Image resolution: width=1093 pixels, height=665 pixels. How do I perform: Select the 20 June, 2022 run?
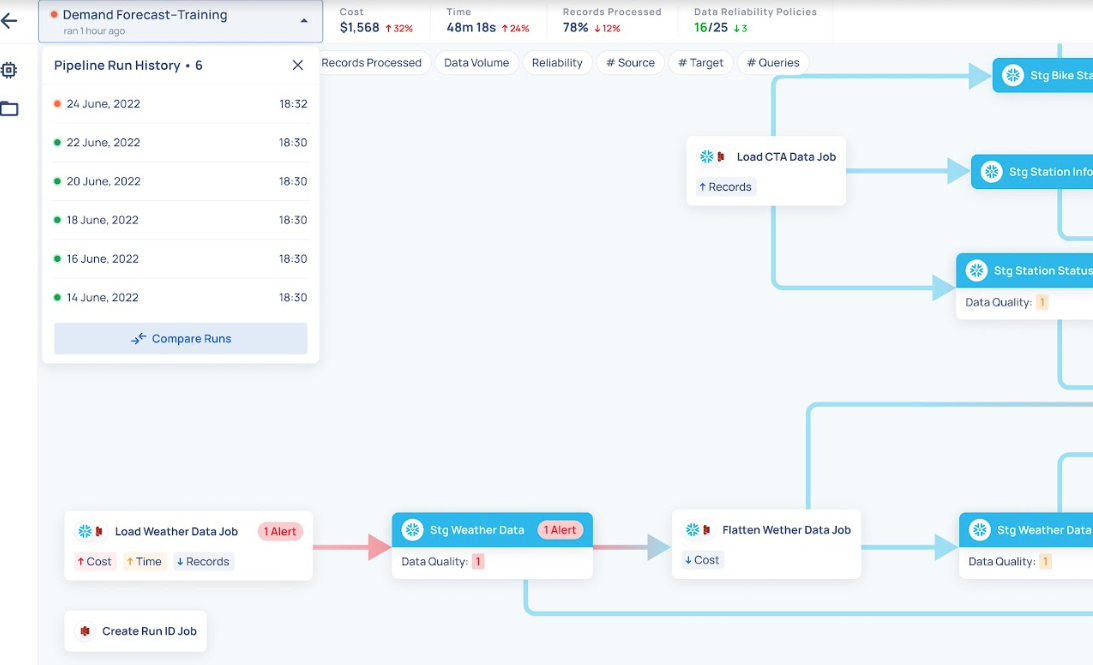[x=181, y=181]
